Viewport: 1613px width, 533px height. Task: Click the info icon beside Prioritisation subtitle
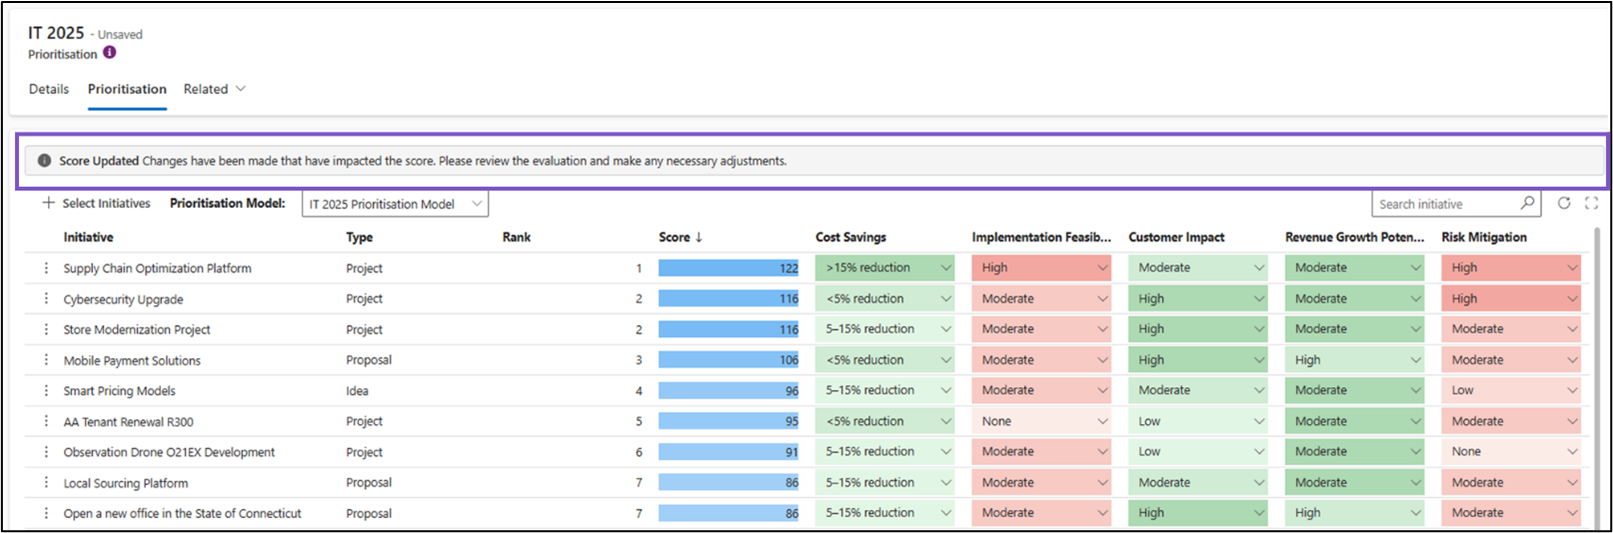click(x=110, y=53)
